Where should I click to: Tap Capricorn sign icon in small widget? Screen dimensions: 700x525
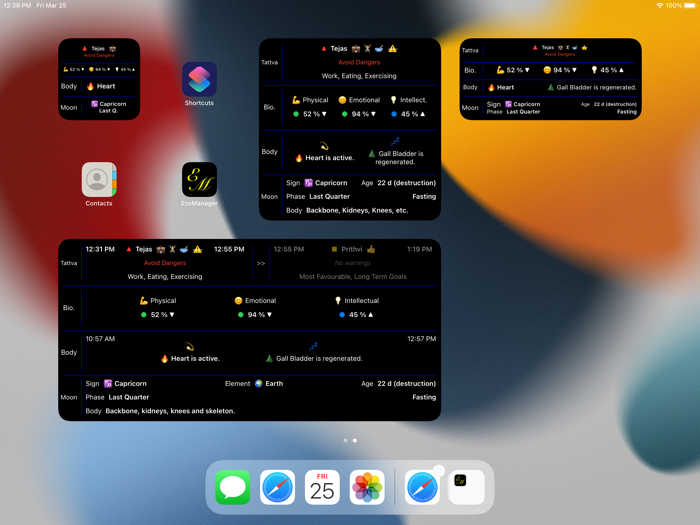coord(94,104)
